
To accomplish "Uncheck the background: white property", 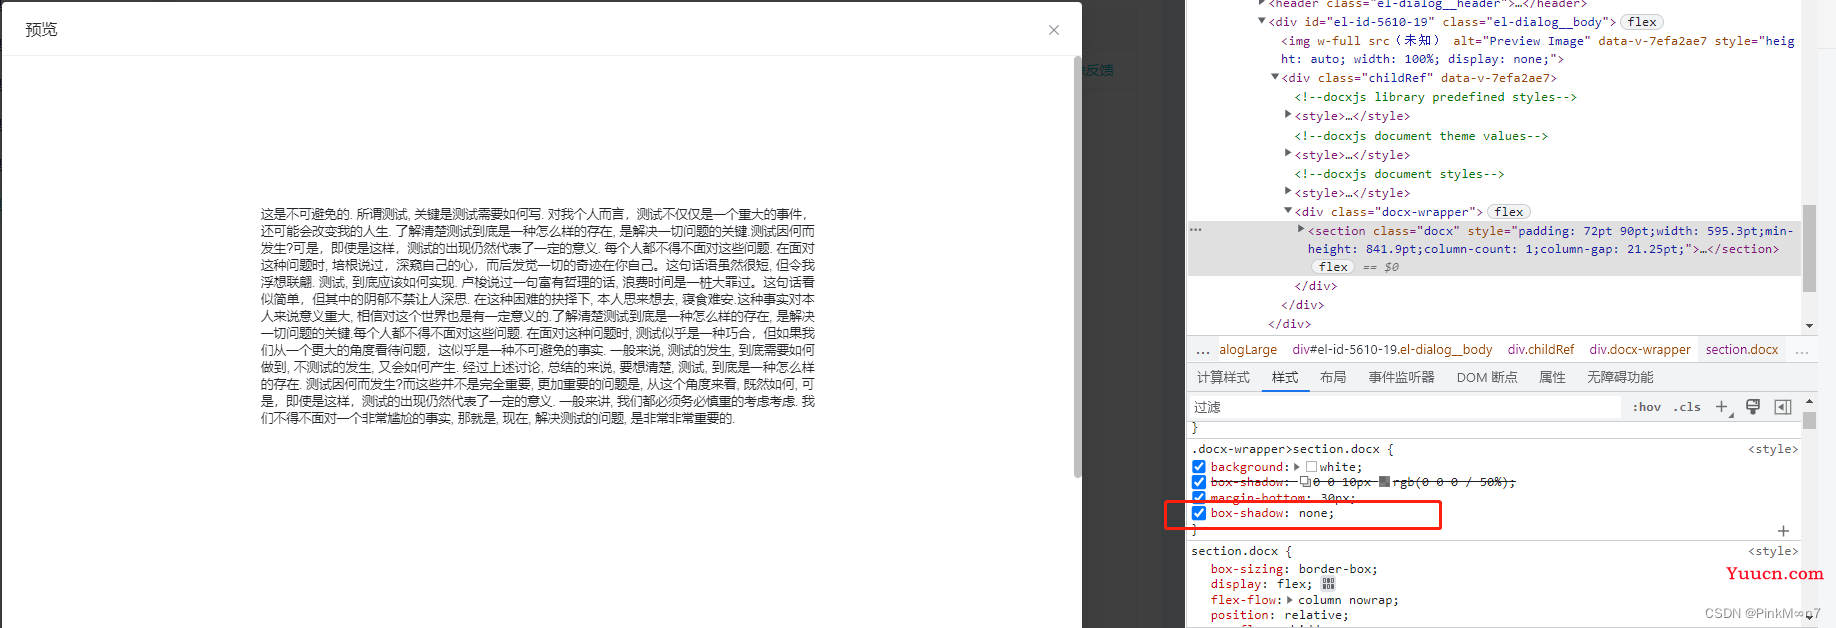I will (x=1199, y=467).
